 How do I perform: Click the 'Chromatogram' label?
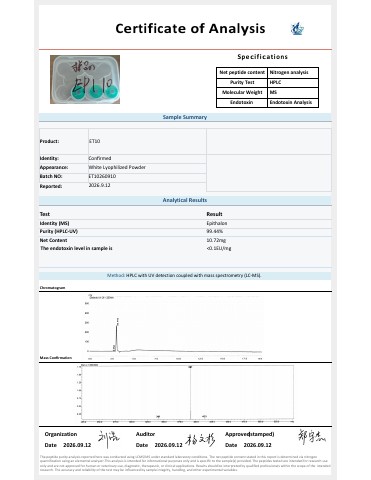(x=52, y=288)
